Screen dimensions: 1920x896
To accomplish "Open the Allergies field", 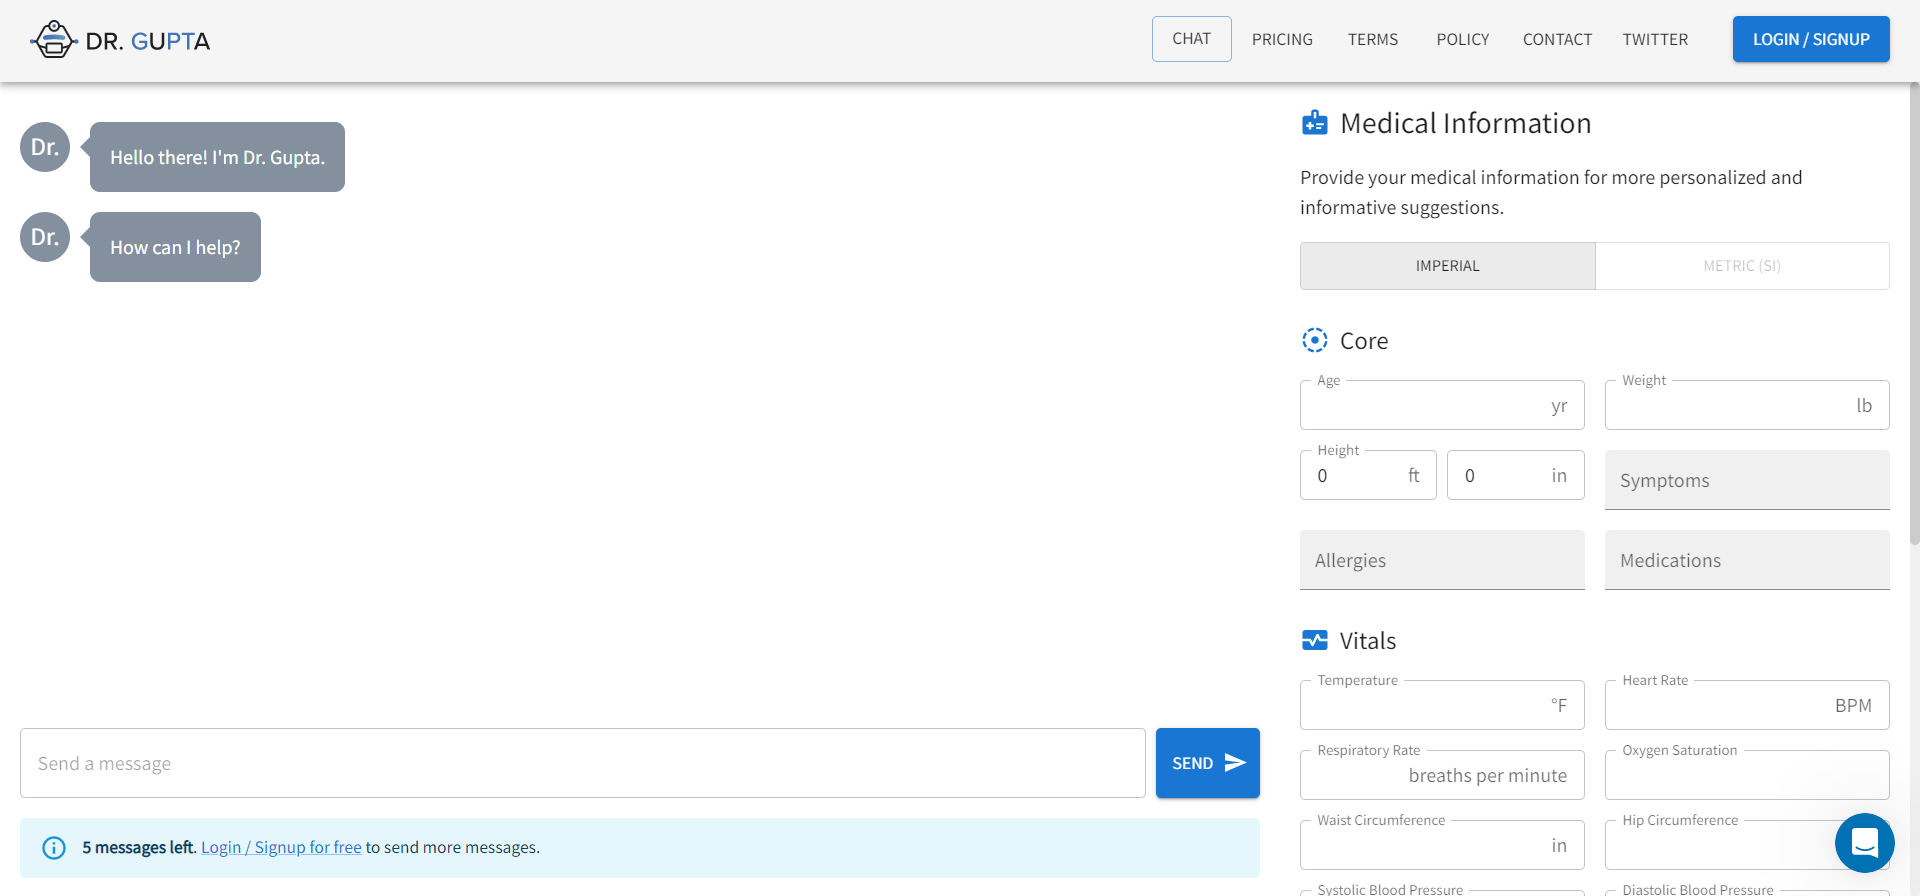I will click(1442, 560).
